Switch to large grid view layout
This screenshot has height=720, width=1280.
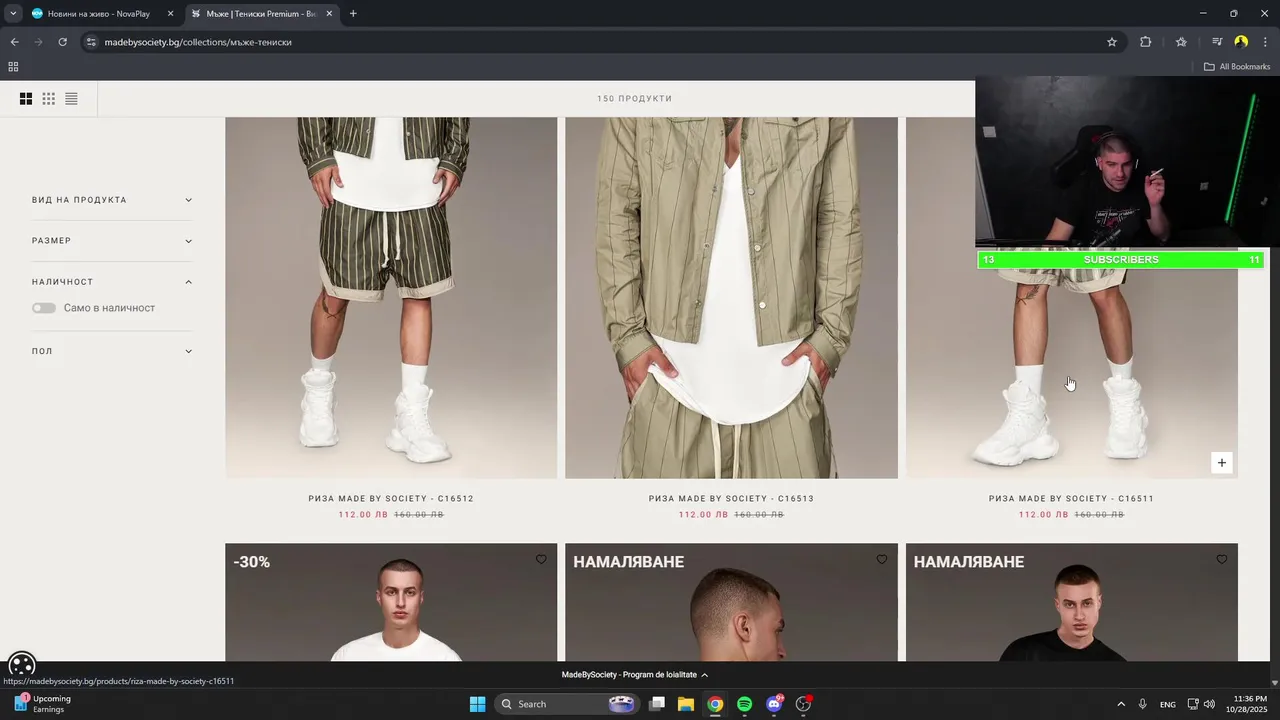pyautogui.click(x=26, y=98)
